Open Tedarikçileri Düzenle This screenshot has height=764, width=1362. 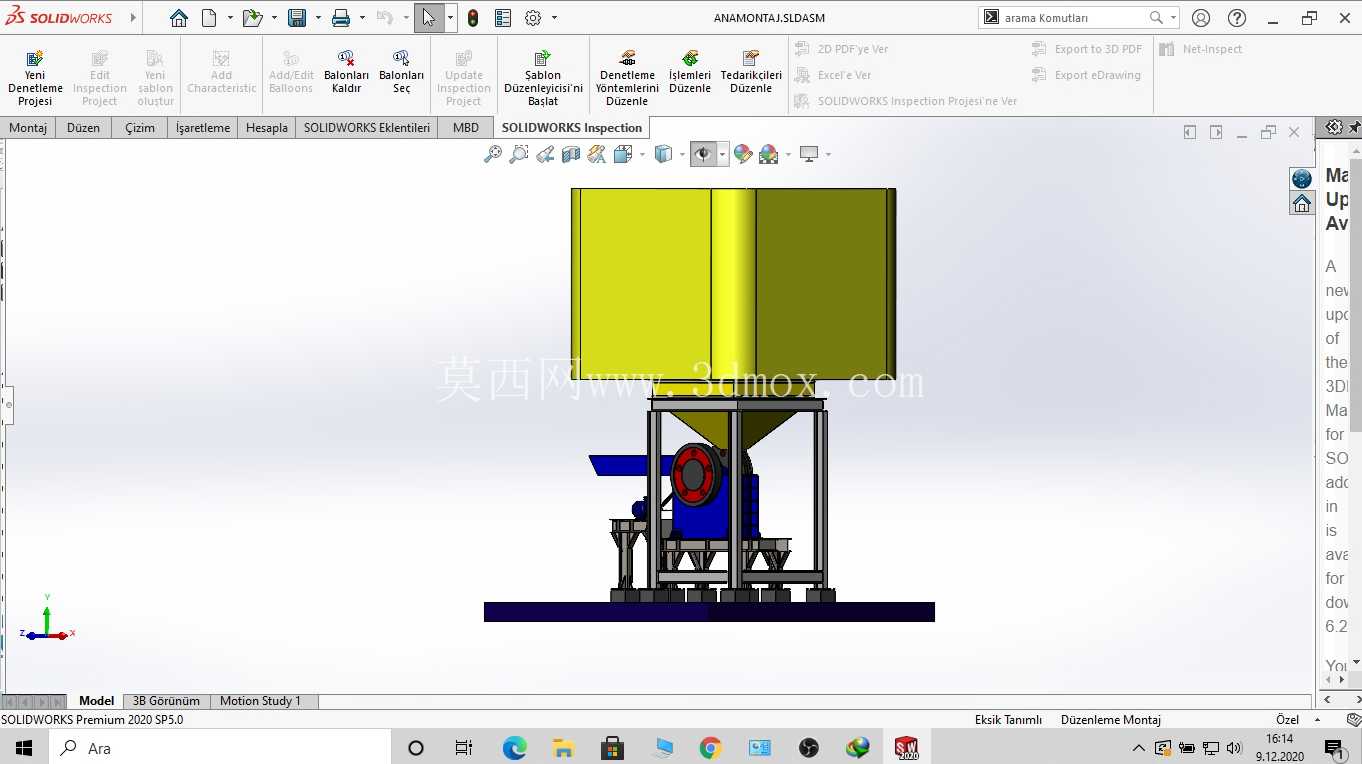pyautogui.click(x=751, y=72)
